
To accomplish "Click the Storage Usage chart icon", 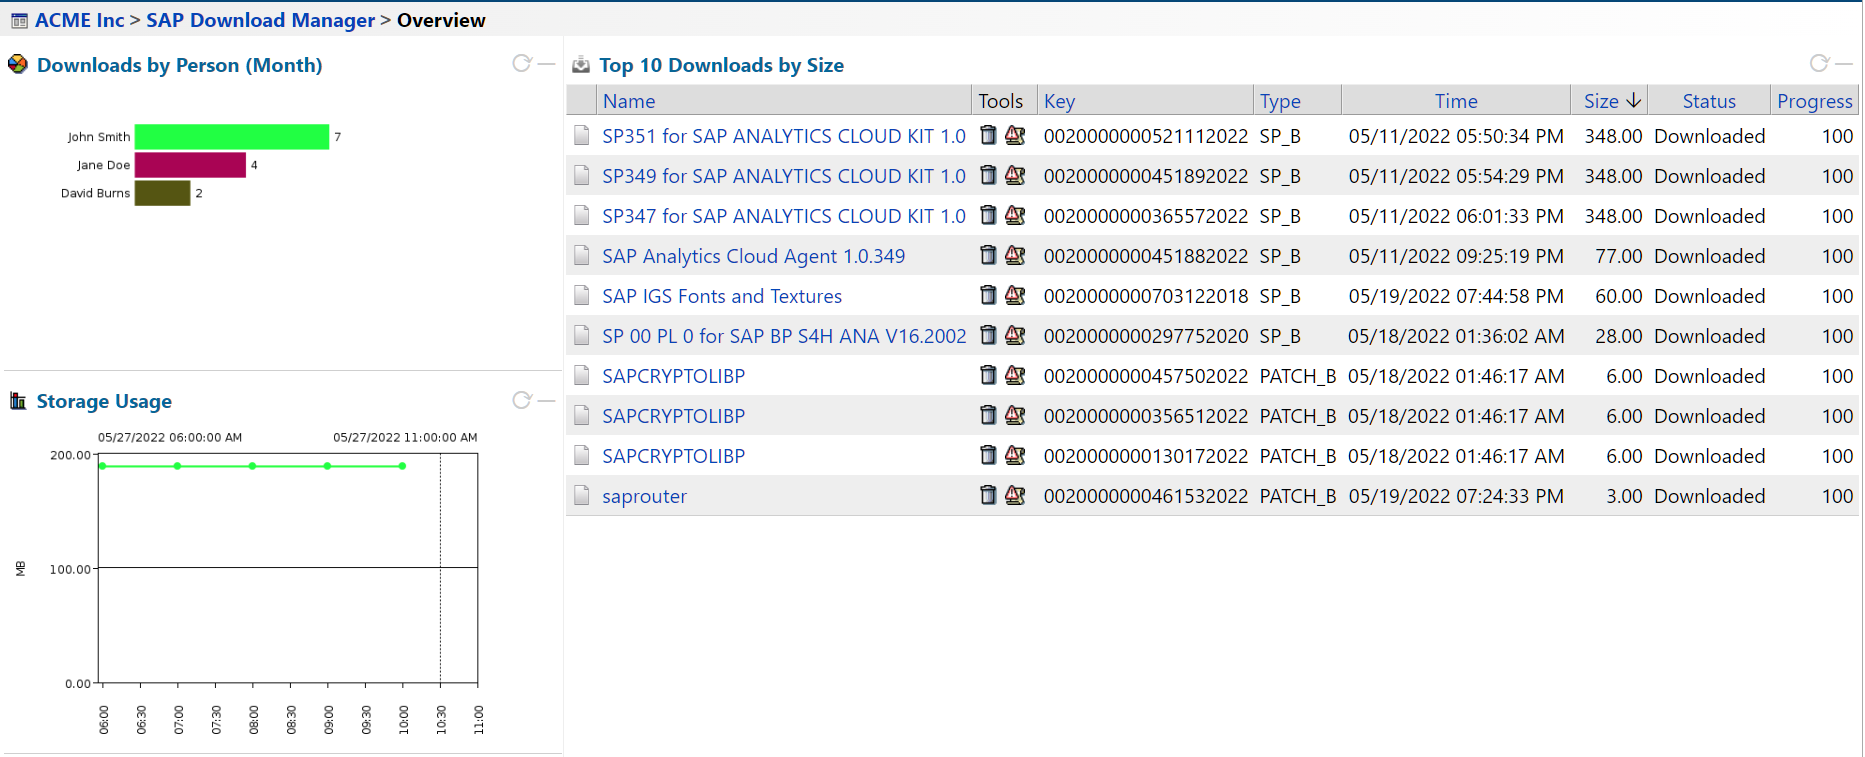I will click(x=18, y=401).
